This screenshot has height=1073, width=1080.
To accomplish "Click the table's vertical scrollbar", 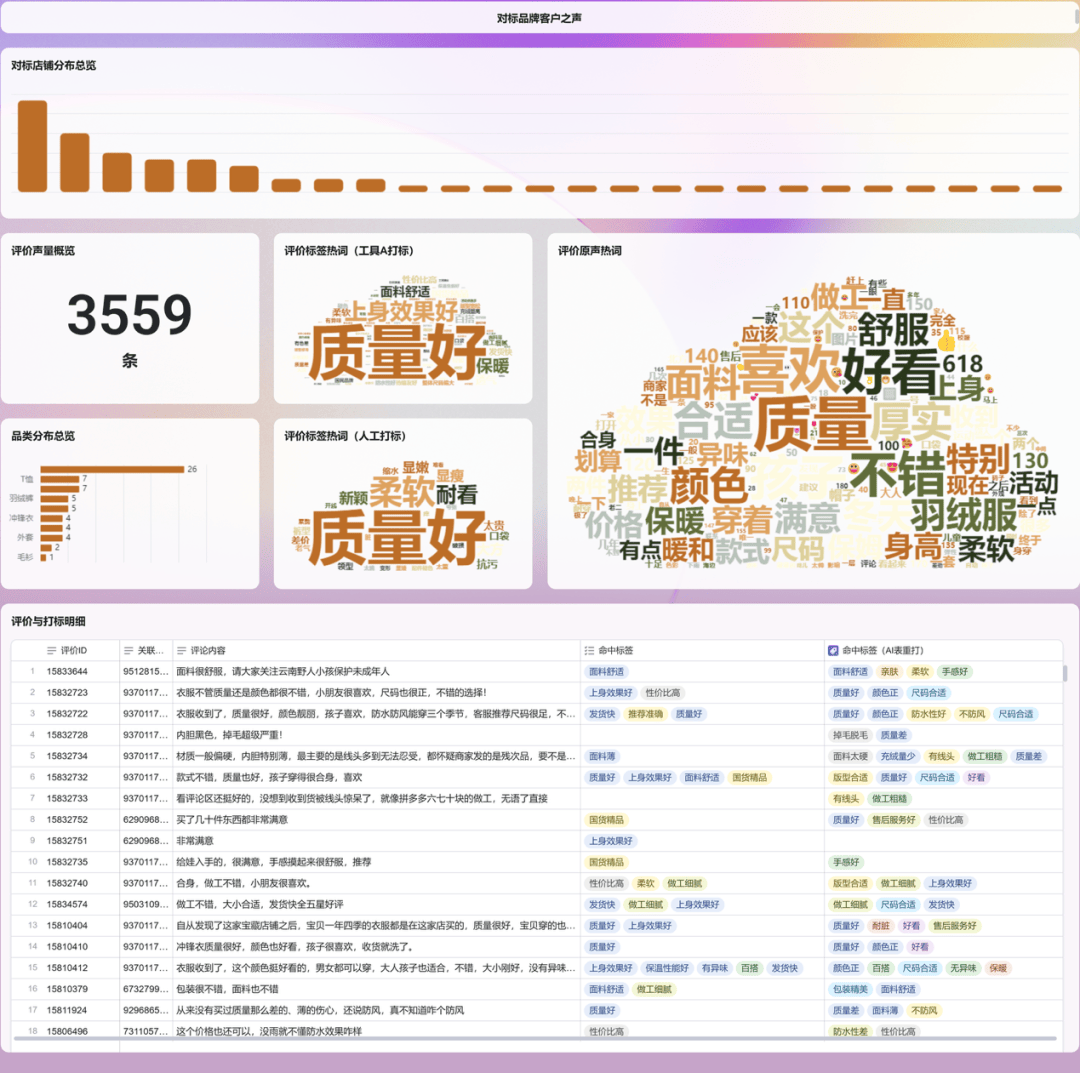I will [1065, 675].
